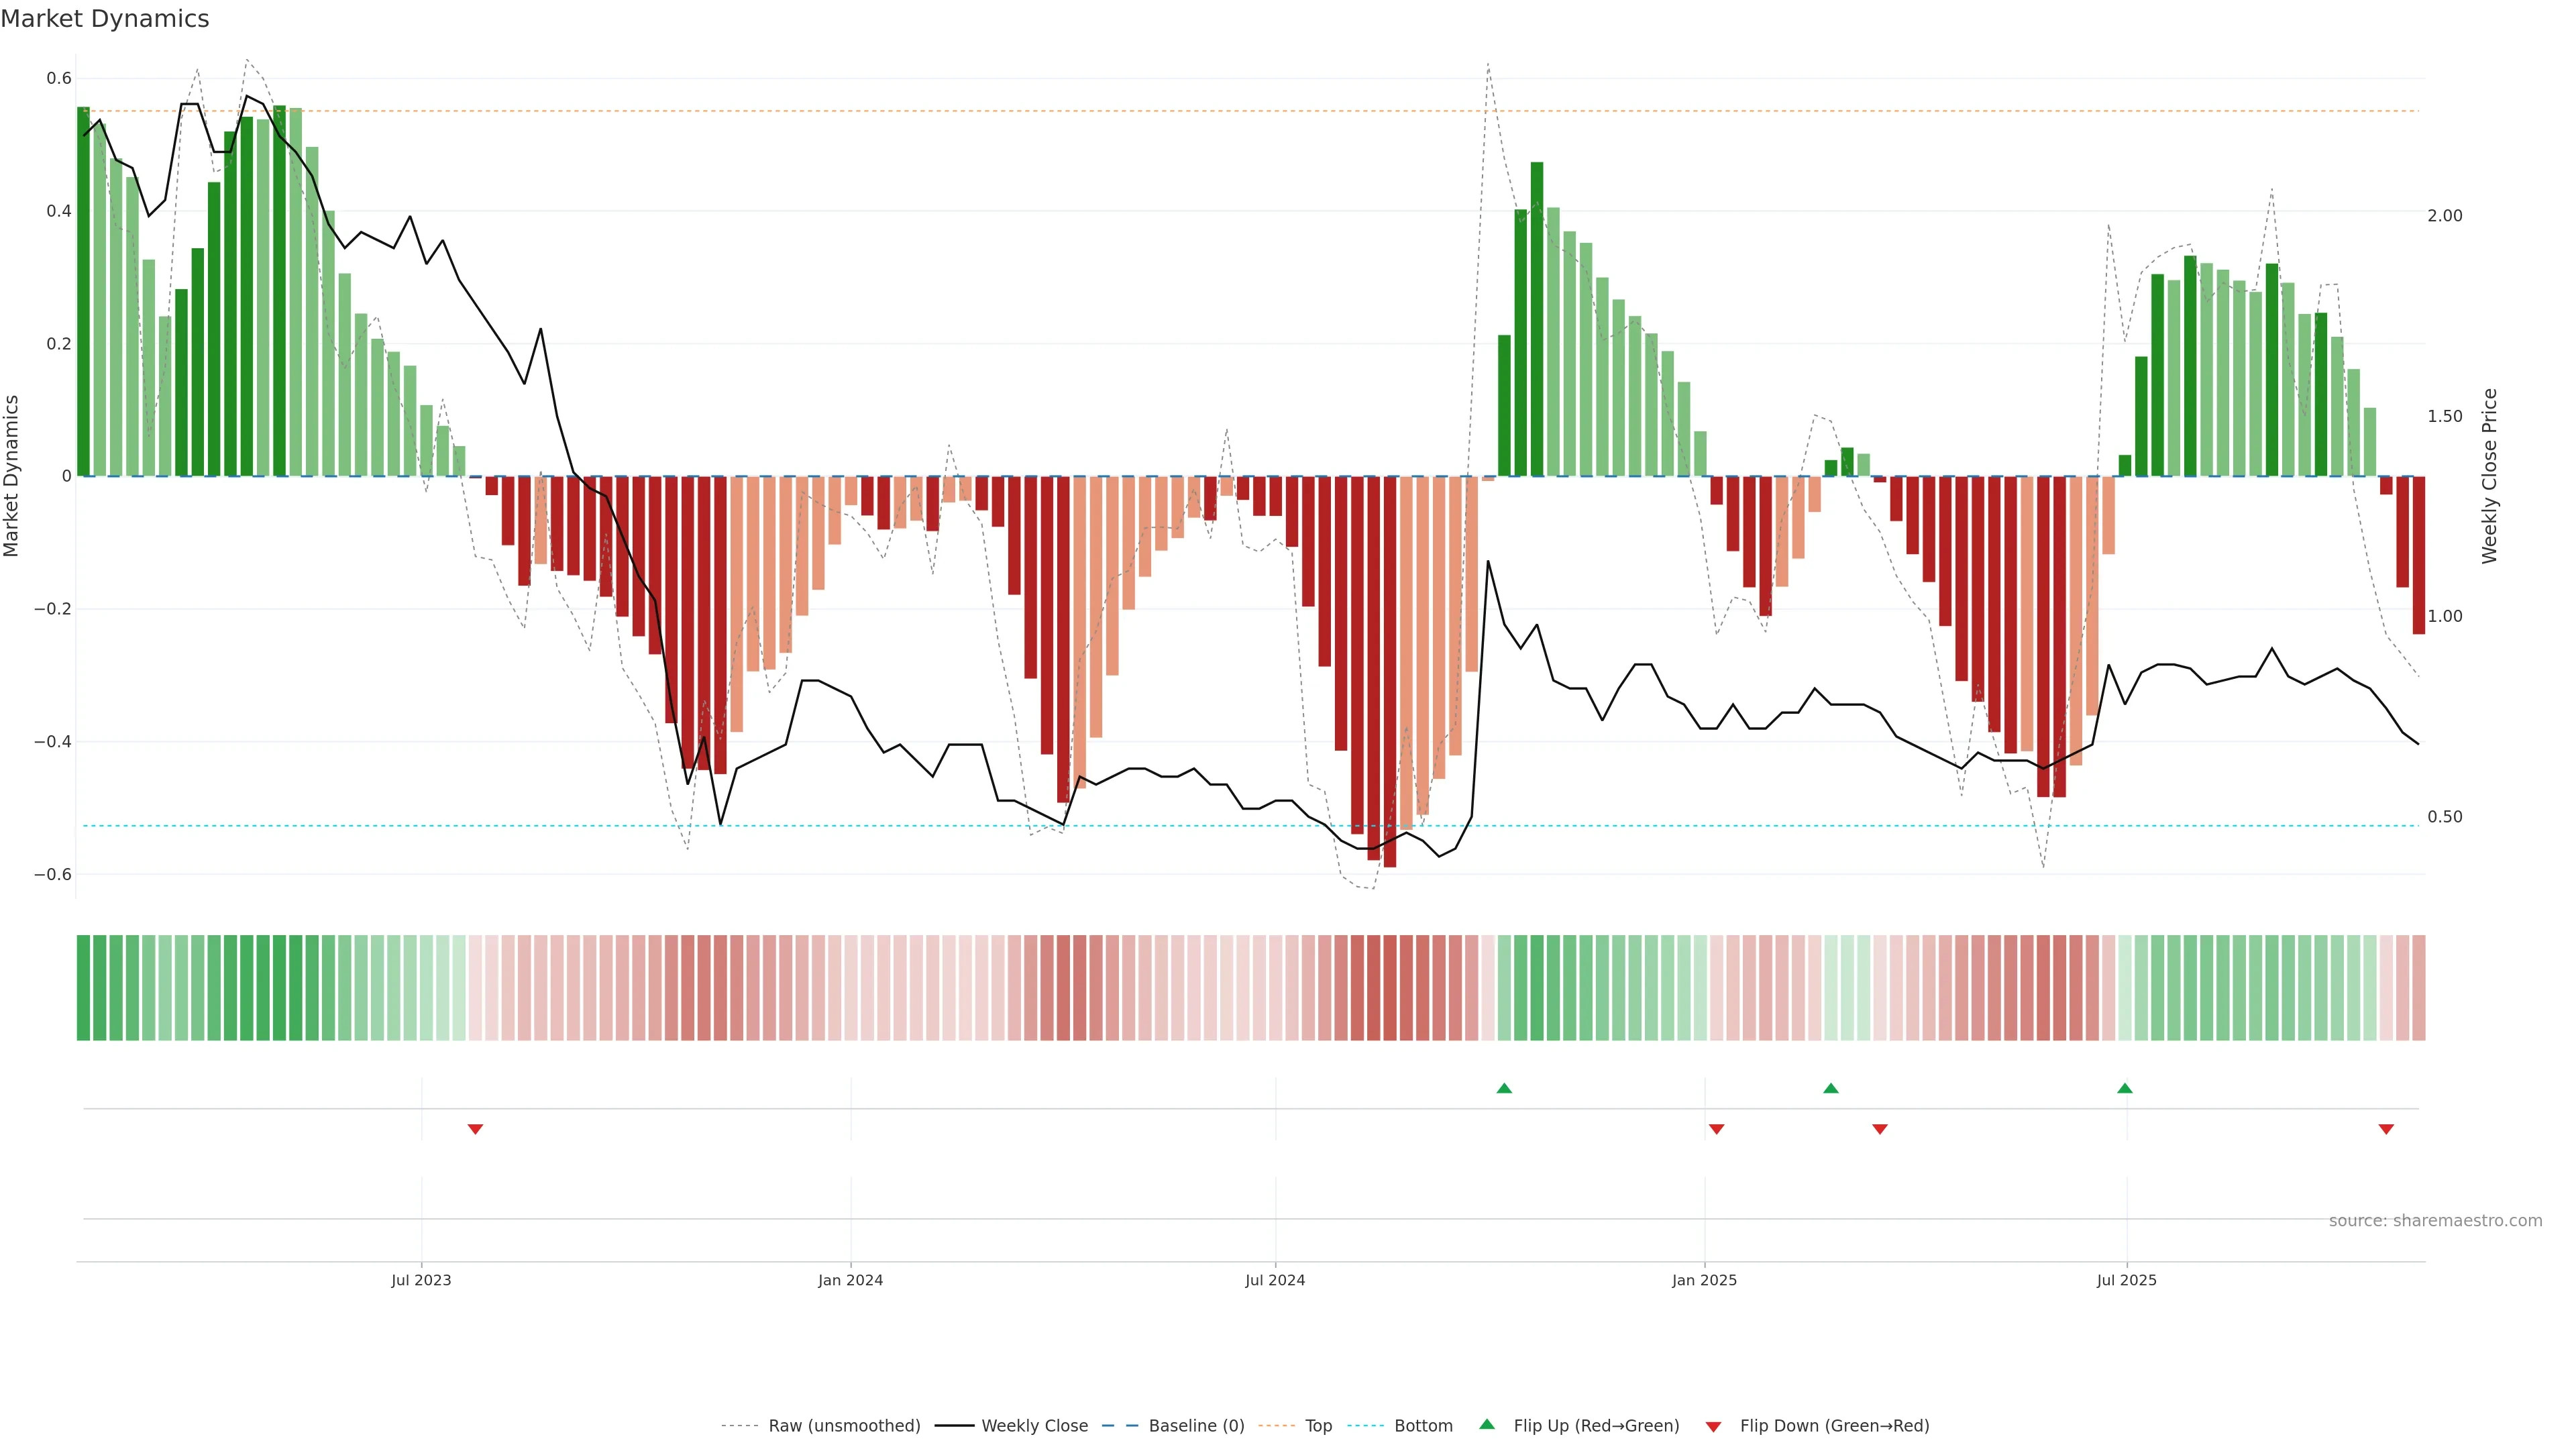Click the green triangle icon in legend
This screenshot has width=2576, height=1449.
click(x=1486, y=1424)
